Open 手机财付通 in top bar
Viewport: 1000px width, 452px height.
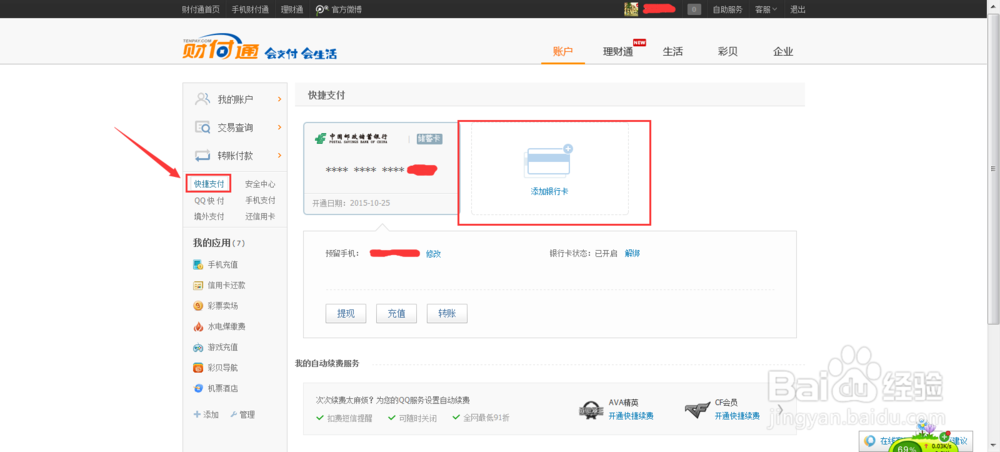click(x=250, y=10)
